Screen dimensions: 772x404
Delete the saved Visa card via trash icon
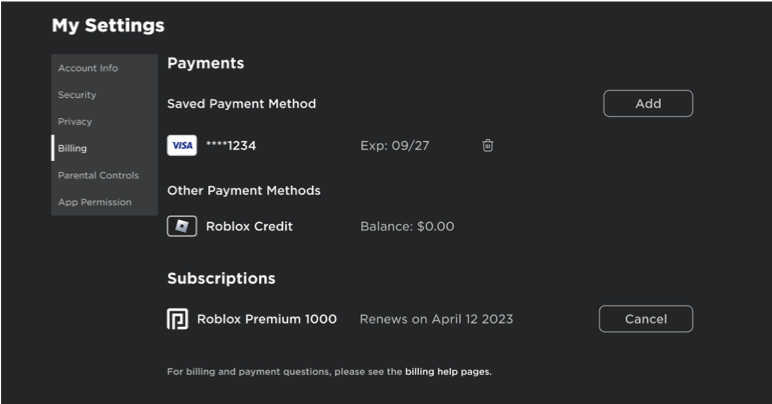point(488,145)
